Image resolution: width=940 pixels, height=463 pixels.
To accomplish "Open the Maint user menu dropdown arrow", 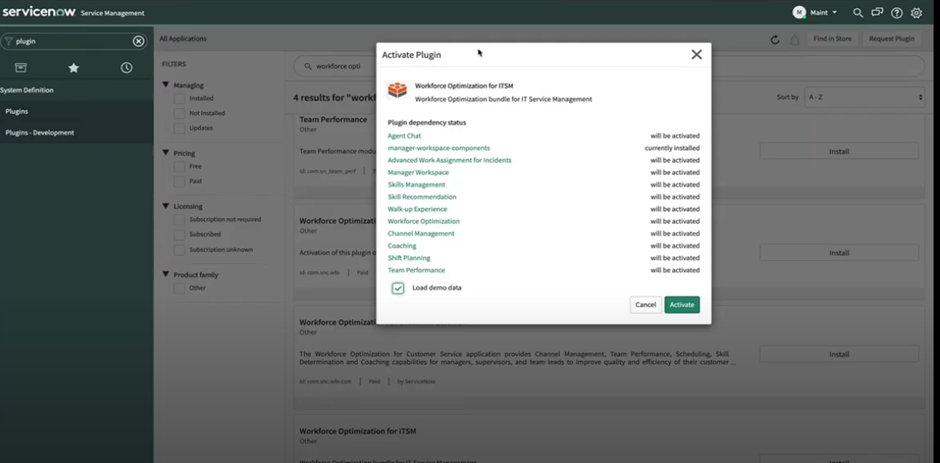I will tap(834, 13).
